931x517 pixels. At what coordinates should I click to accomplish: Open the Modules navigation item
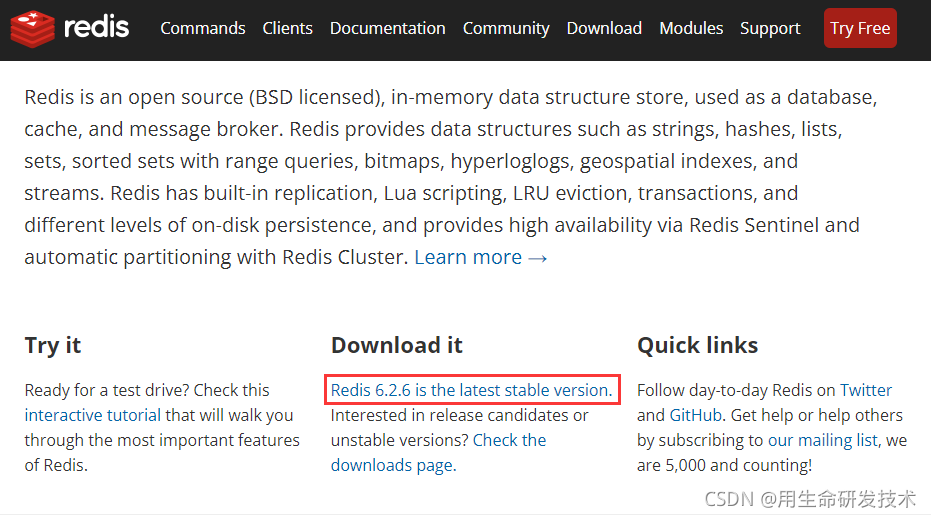pos(691,28)
